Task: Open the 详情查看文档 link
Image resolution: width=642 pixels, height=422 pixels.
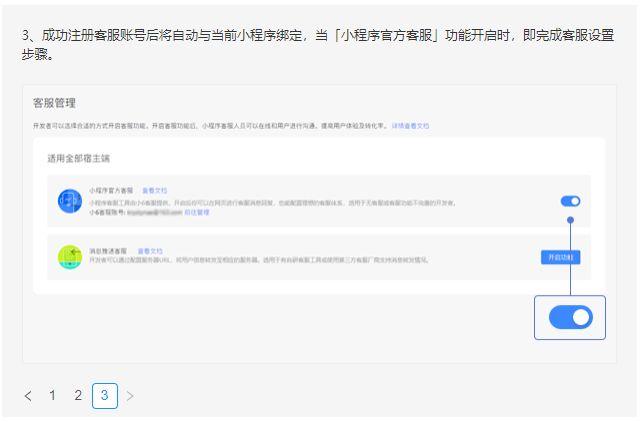Action: (x=410, y=126)
